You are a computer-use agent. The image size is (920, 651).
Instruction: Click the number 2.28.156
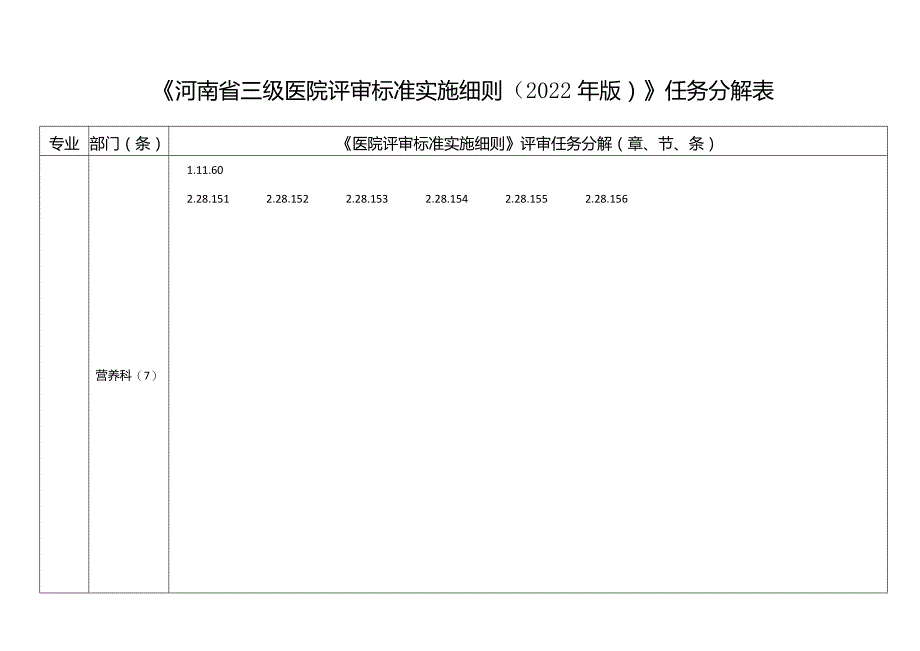[x=606, y=198]
